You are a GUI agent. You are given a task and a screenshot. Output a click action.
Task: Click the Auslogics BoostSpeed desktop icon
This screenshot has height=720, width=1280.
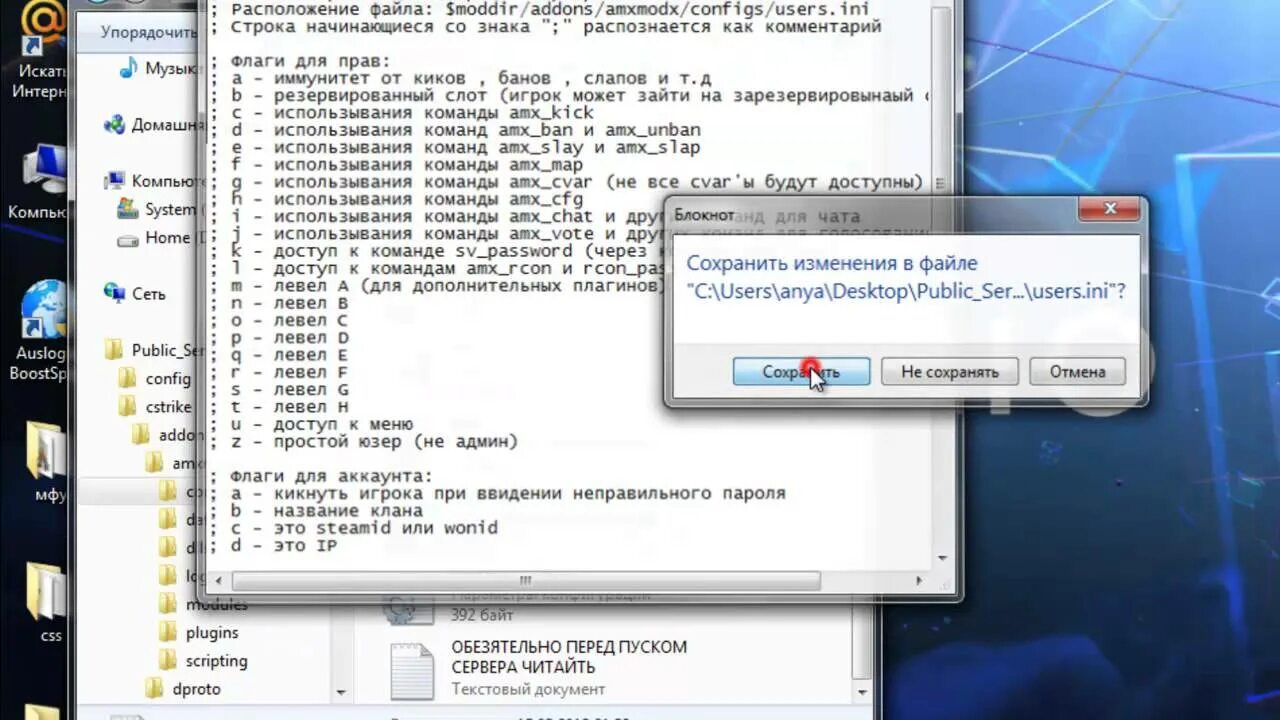(x=41, y=331)
